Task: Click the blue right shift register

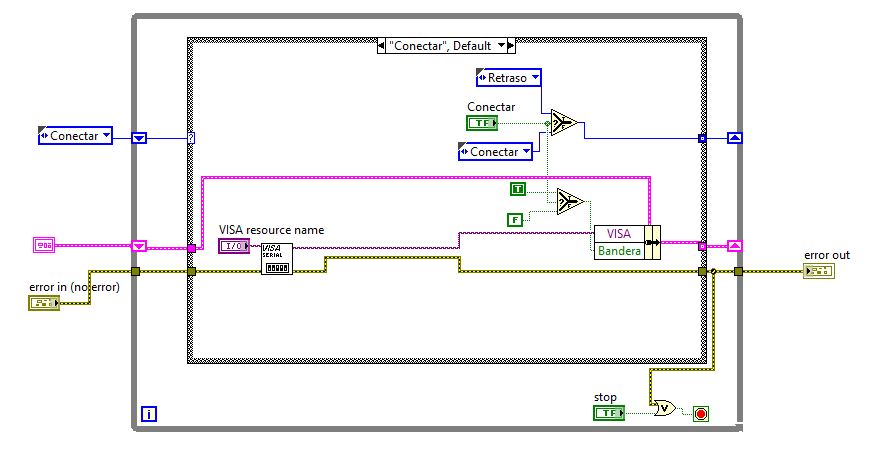Action: click(735, 138)
